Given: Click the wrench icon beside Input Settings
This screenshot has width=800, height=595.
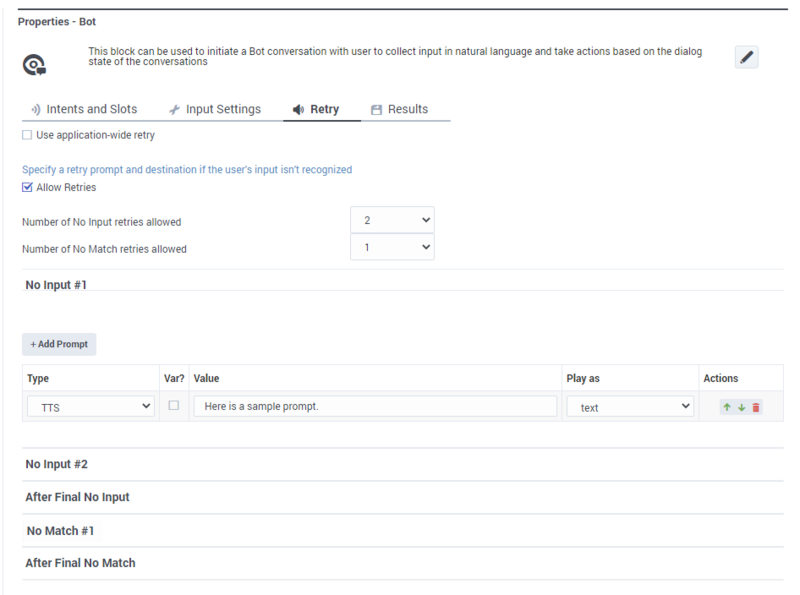Looking at the screenshot, I should [174, 109].
